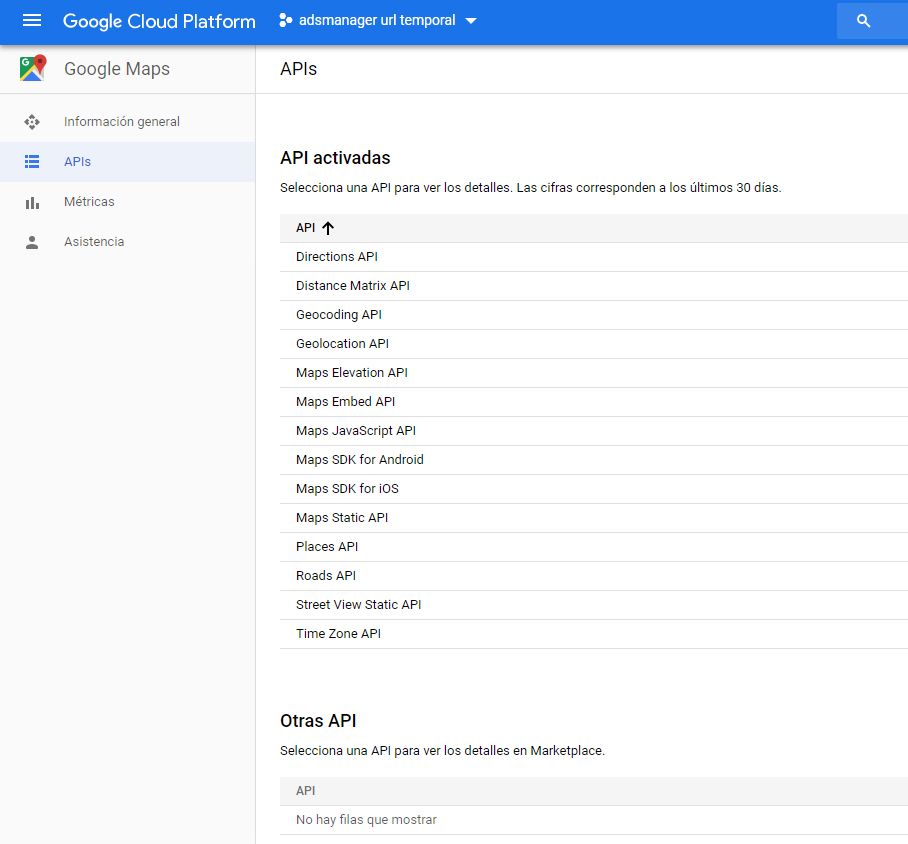This screenshot has width=908, height=844.
Task: Click the APIs list icon in sidebar
Action: coord(32,162)
